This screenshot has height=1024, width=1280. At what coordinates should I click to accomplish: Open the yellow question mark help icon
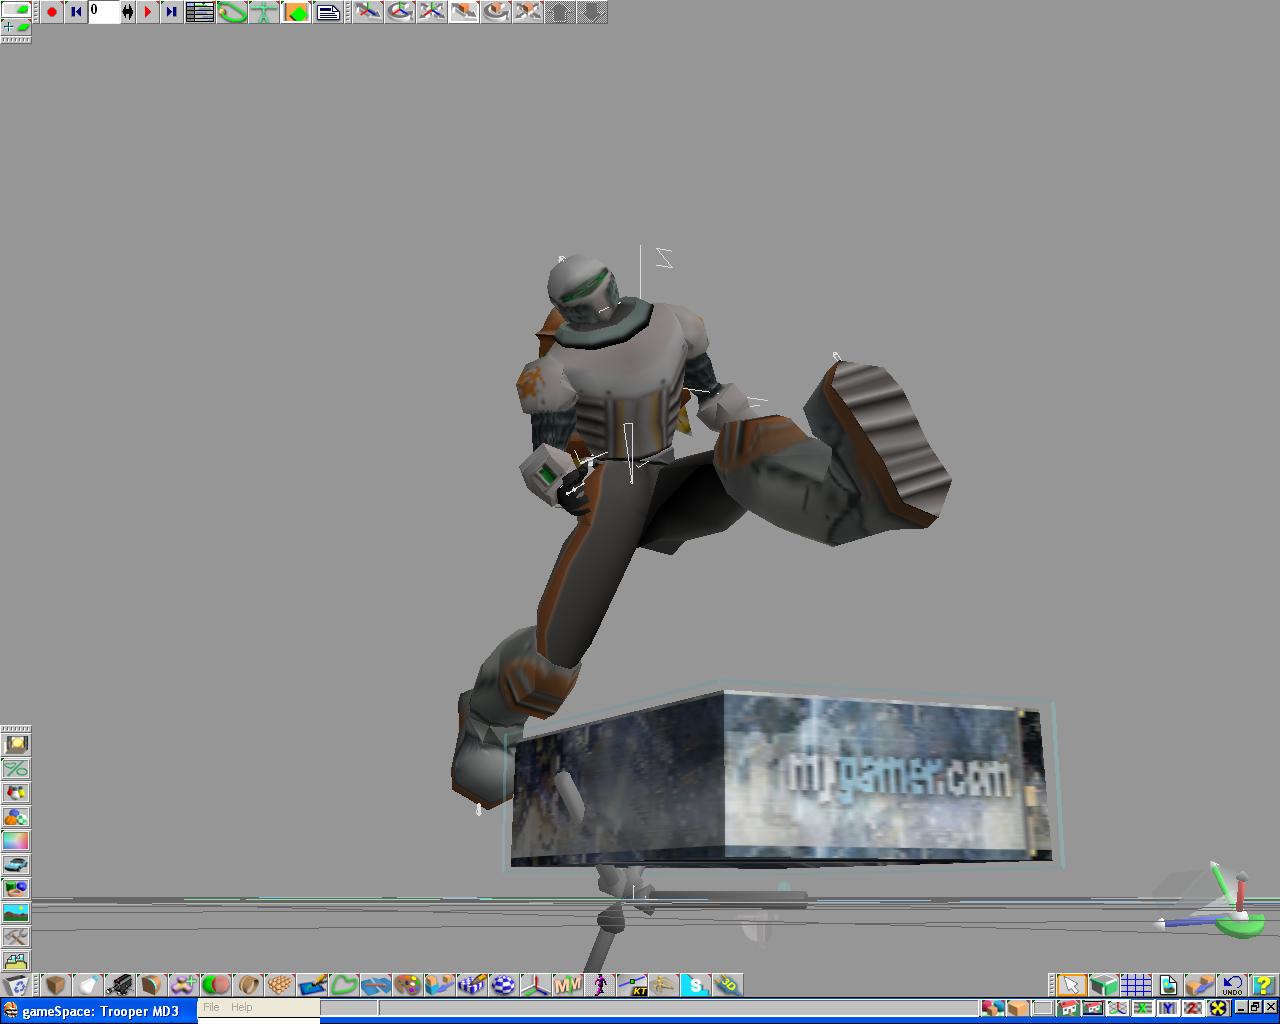1264,985
